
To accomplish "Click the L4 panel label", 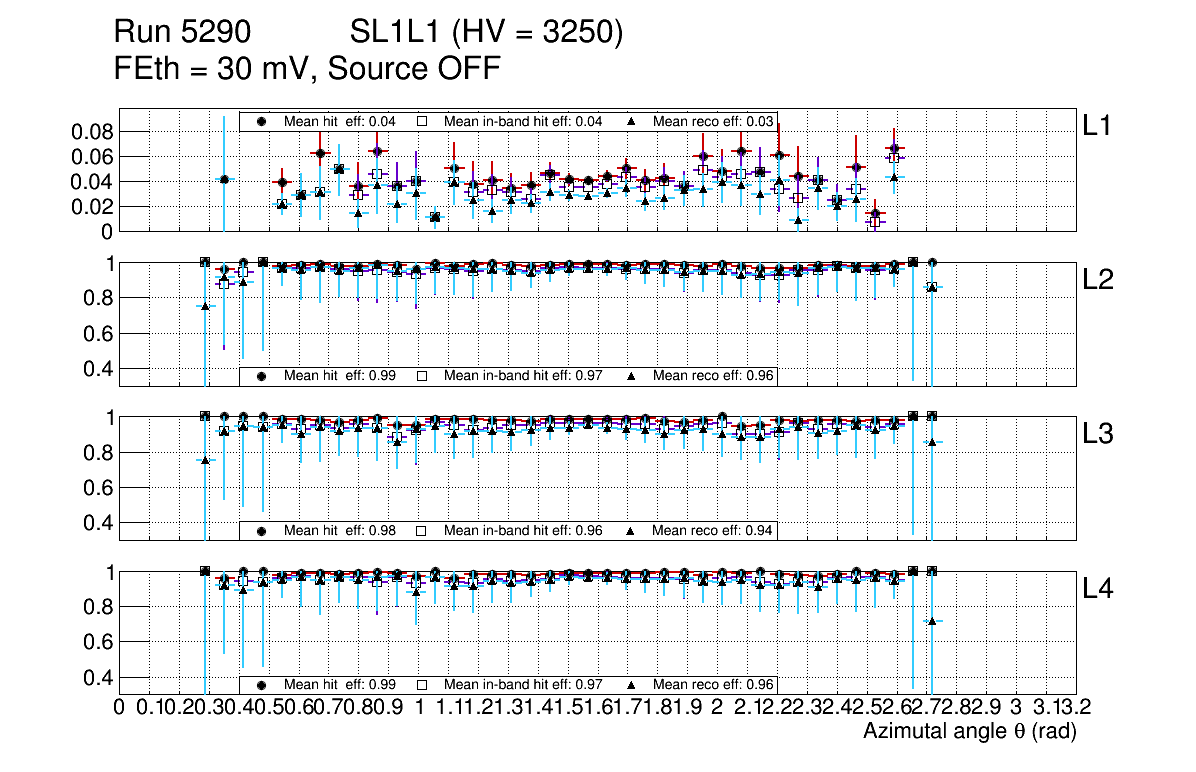I will 1098,590.
